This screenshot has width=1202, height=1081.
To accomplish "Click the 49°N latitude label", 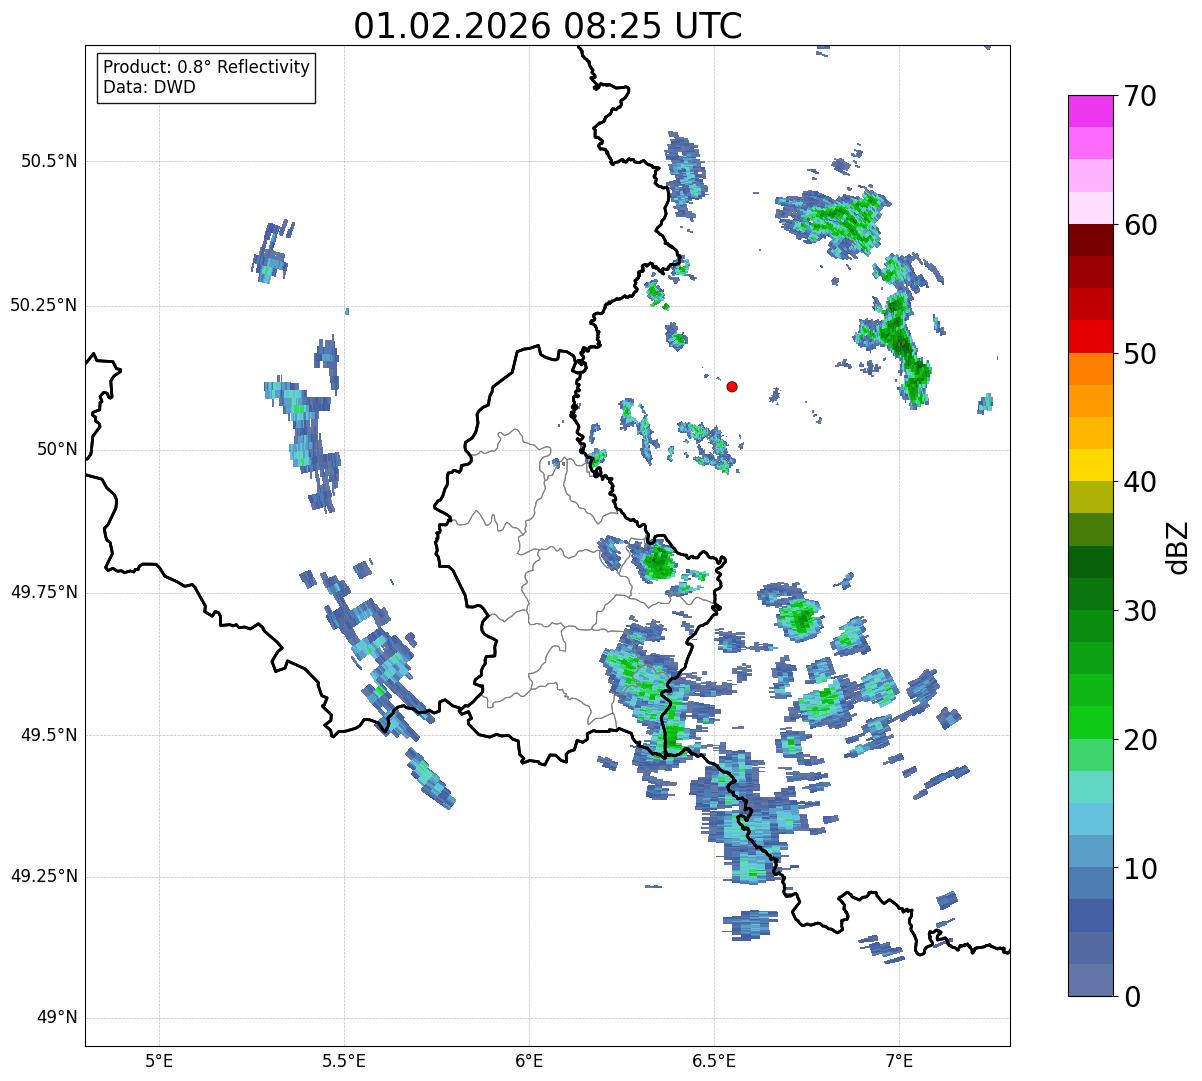I will point(57,1018).
